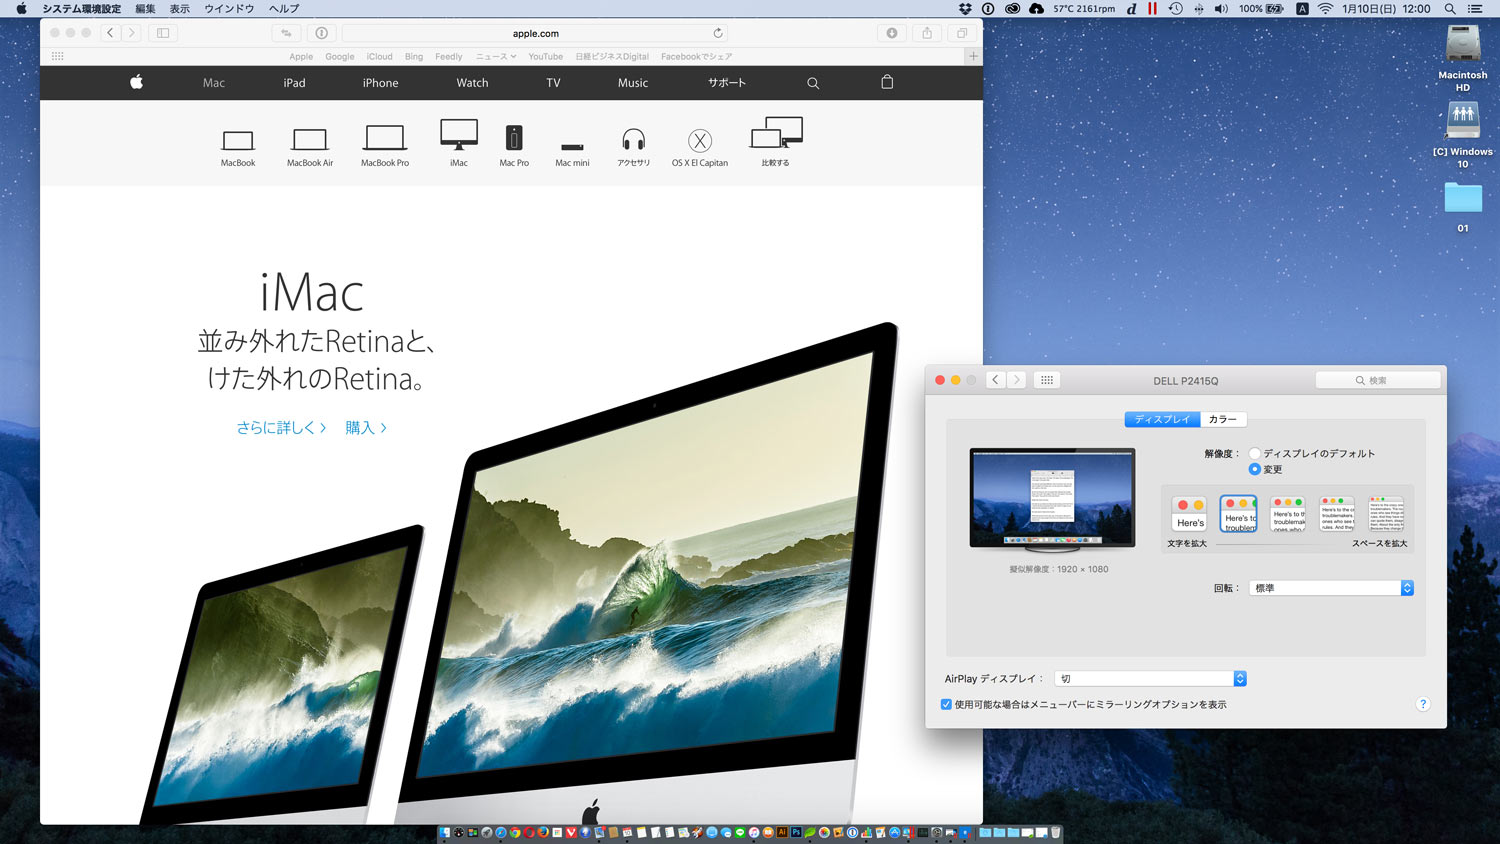Select ディスプレイのデフォルト resolution radio button

[1254, 453]
